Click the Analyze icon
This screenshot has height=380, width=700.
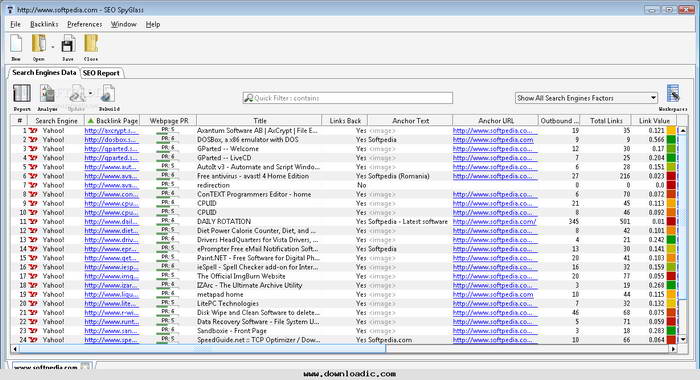[47, 94]
